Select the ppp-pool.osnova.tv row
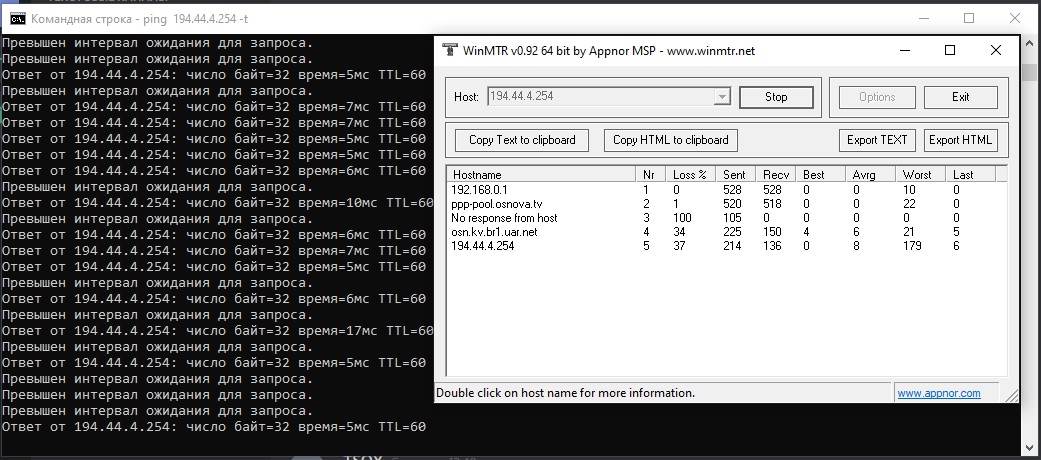This screenshot has height=460, width=1041. tap(496, 203)
